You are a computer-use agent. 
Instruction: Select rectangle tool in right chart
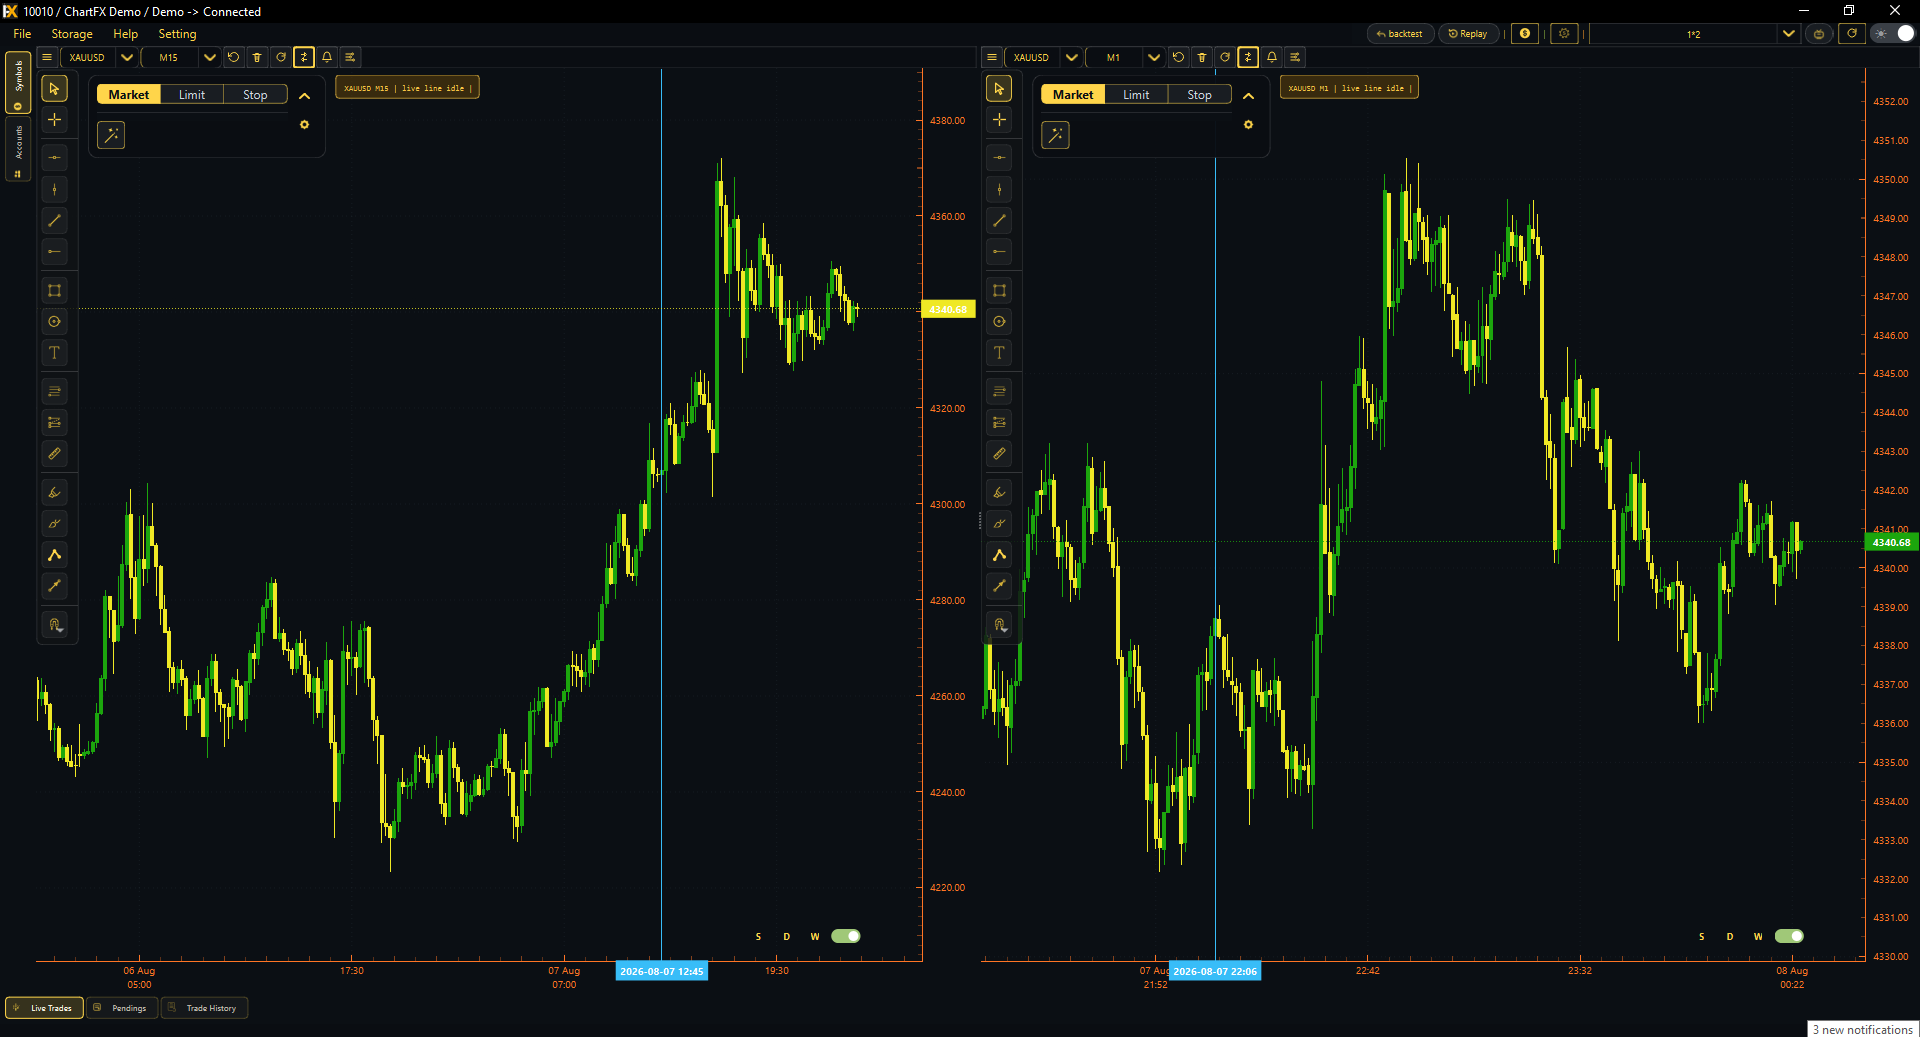[999, 291]
